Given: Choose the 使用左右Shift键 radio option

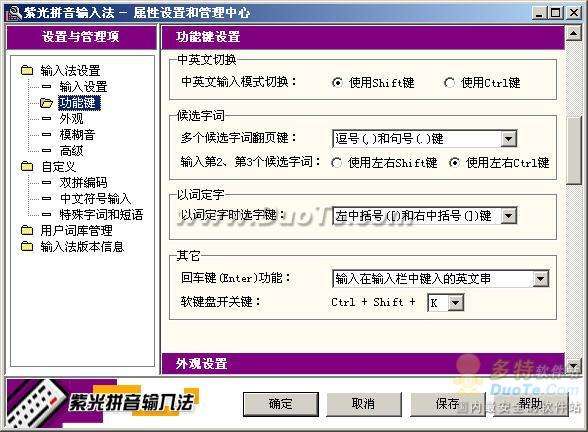Looking at the screenshot, I should pos(336,162).
